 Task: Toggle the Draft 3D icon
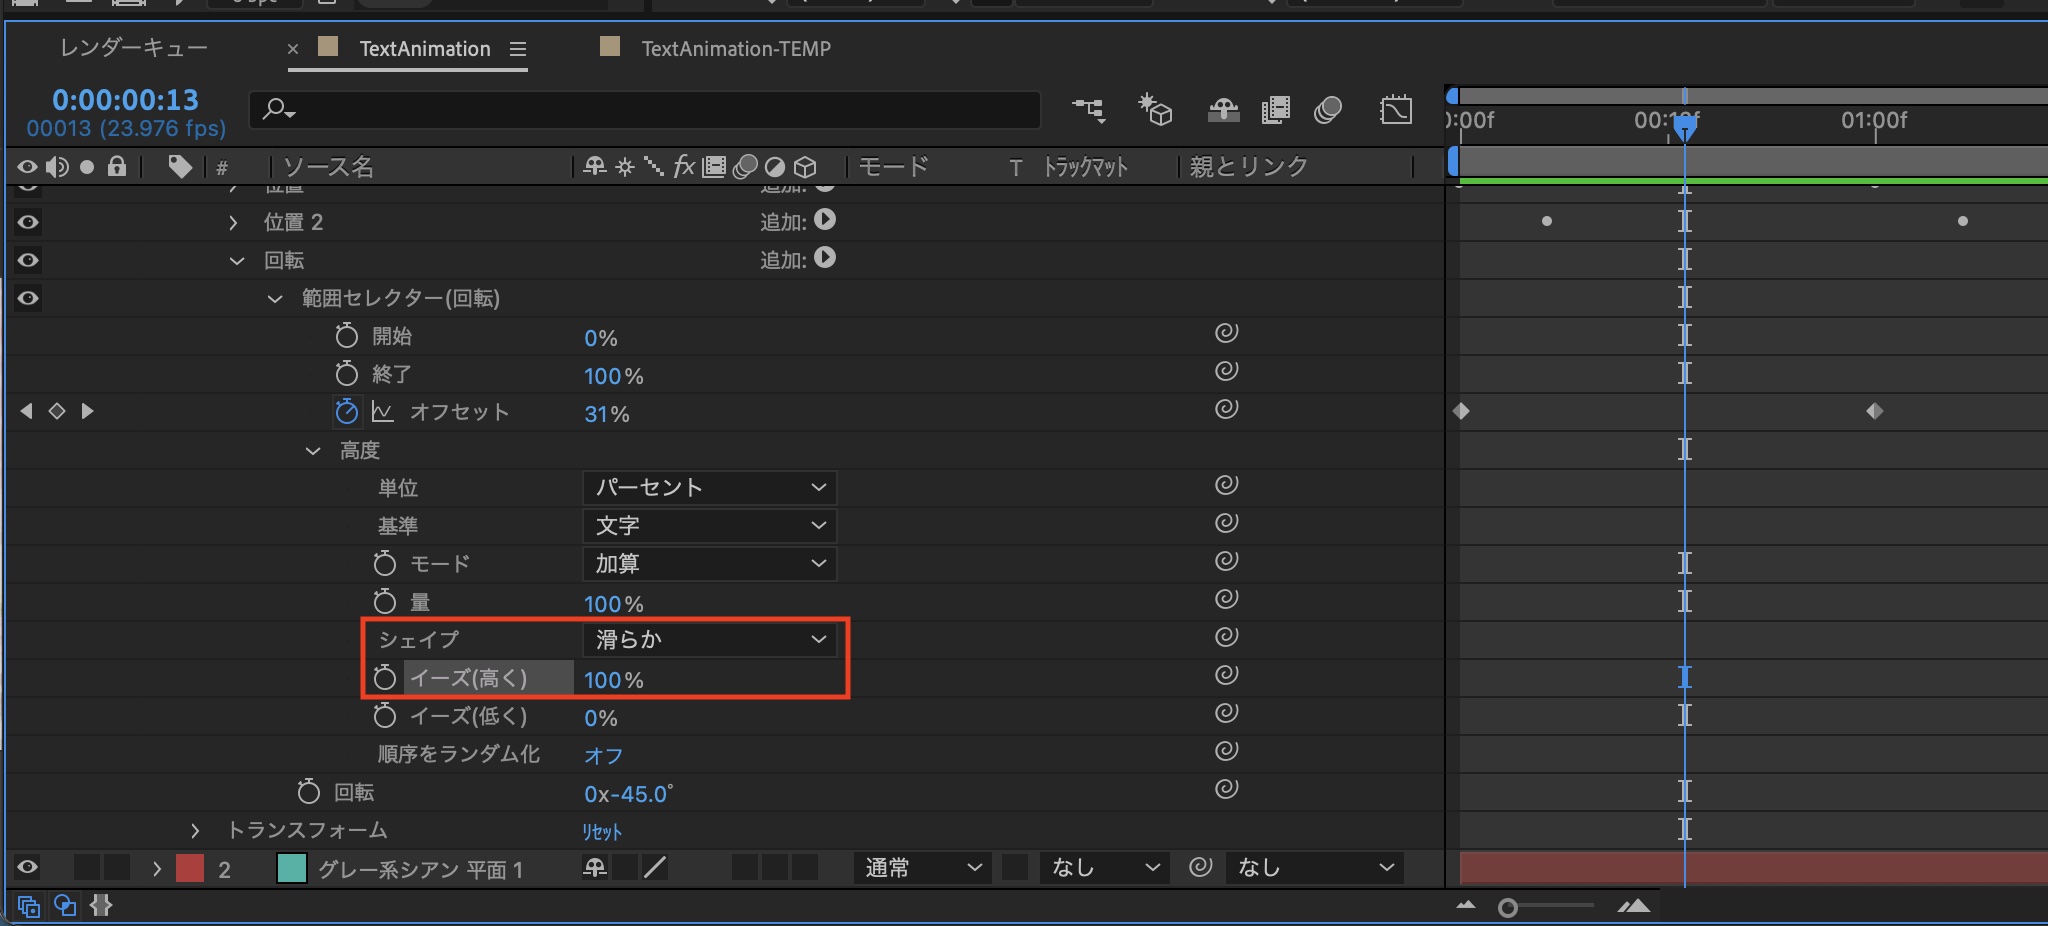pos(1155,109)
